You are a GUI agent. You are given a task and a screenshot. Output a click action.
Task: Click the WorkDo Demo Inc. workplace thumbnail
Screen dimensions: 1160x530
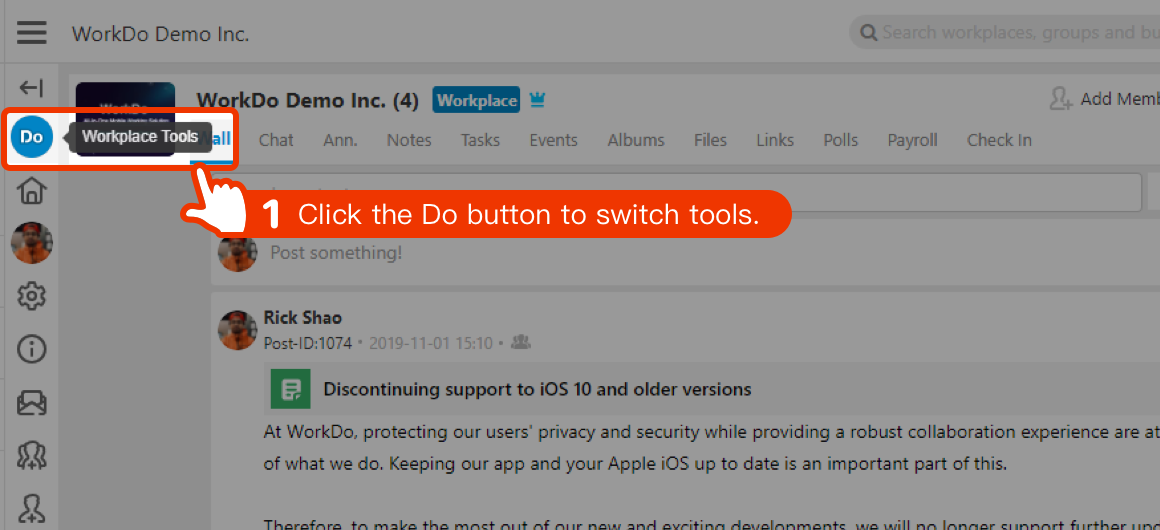point(125,118)
